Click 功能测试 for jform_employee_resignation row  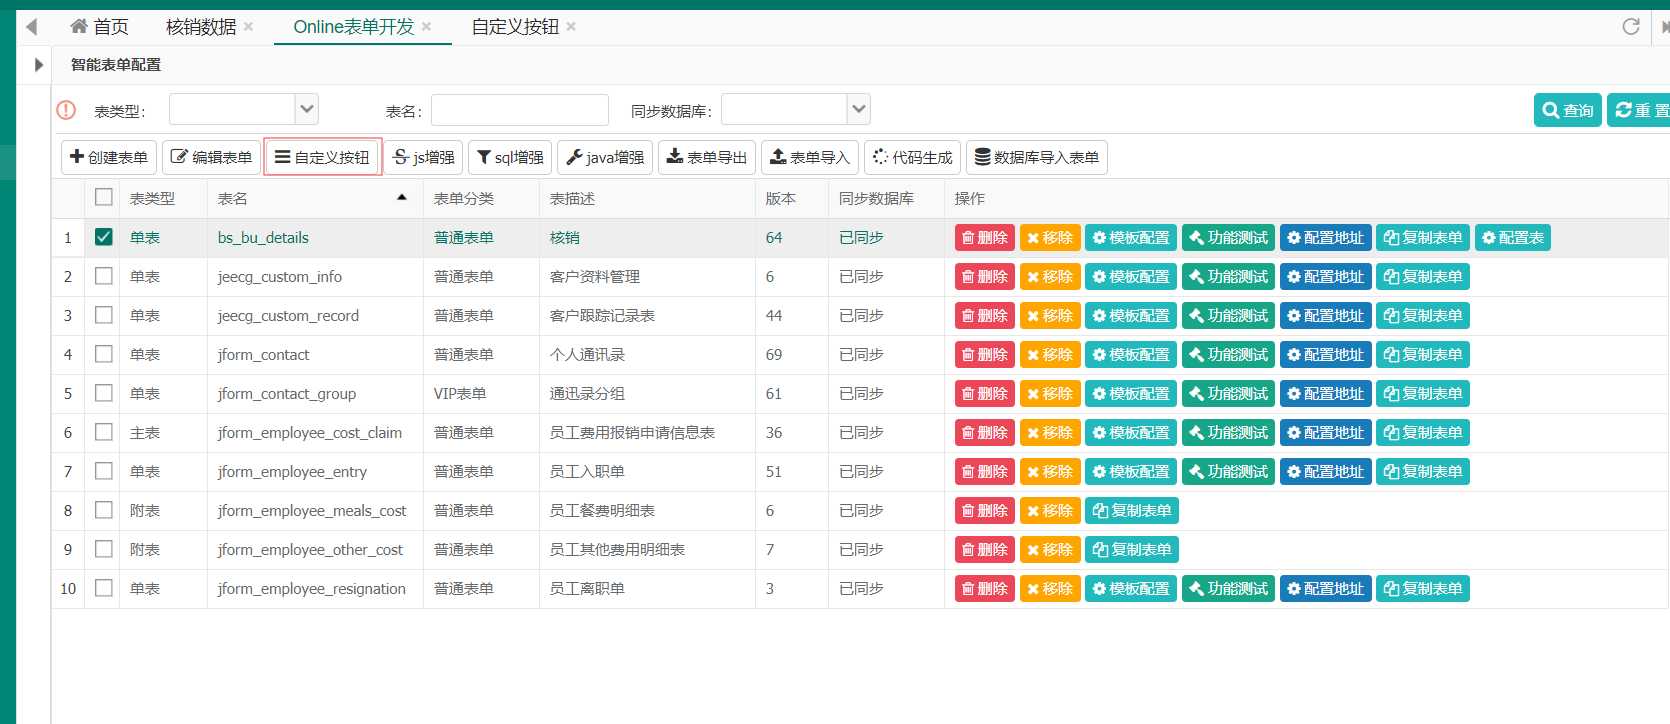1228,589
